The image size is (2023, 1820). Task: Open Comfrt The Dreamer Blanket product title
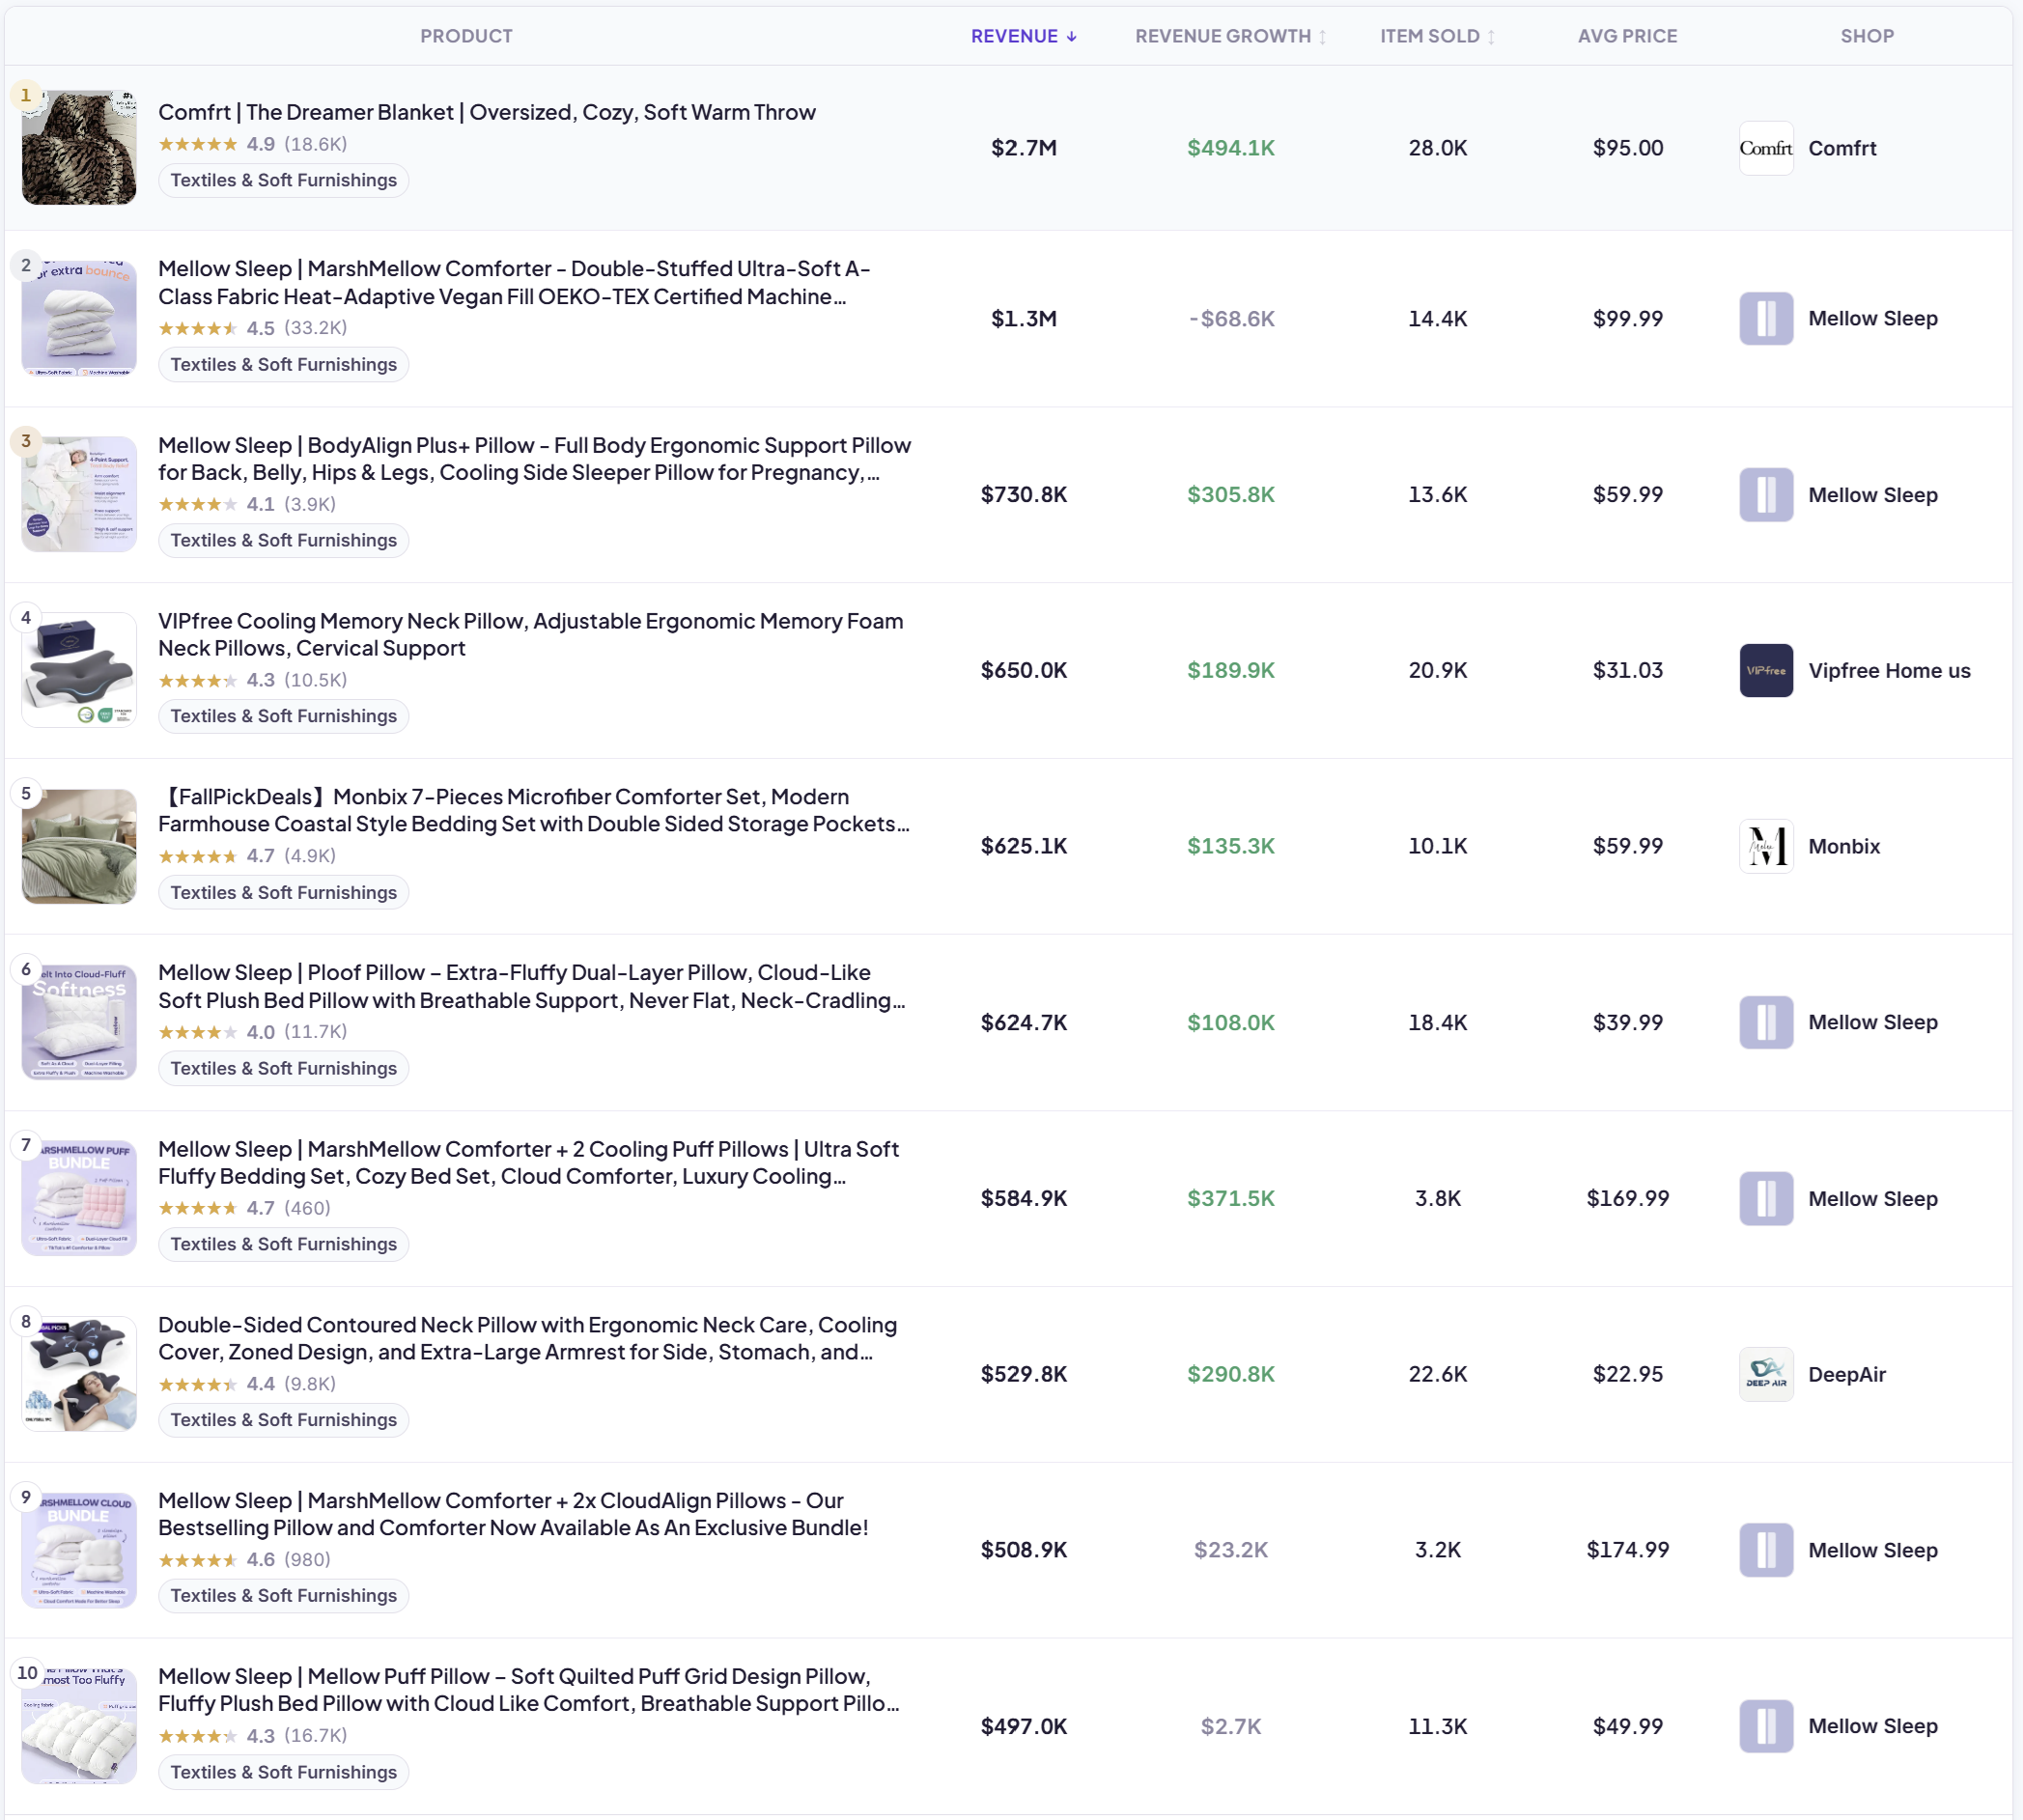487,112
